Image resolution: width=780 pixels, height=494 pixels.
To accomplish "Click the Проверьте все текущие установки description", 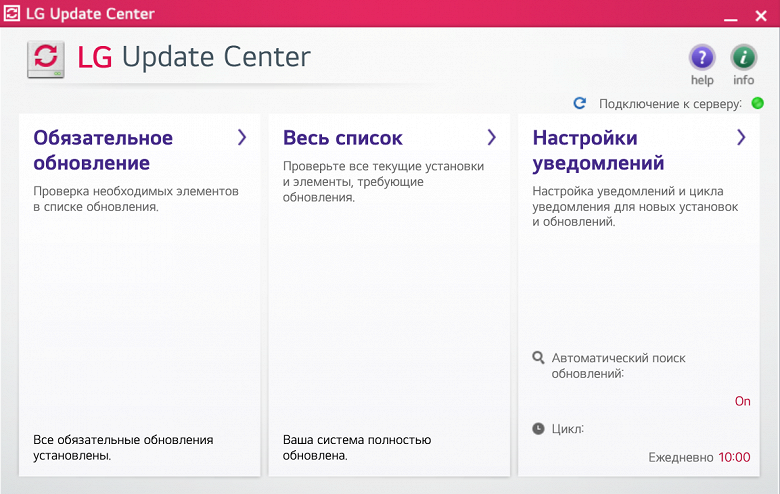I will pos(383,182).
